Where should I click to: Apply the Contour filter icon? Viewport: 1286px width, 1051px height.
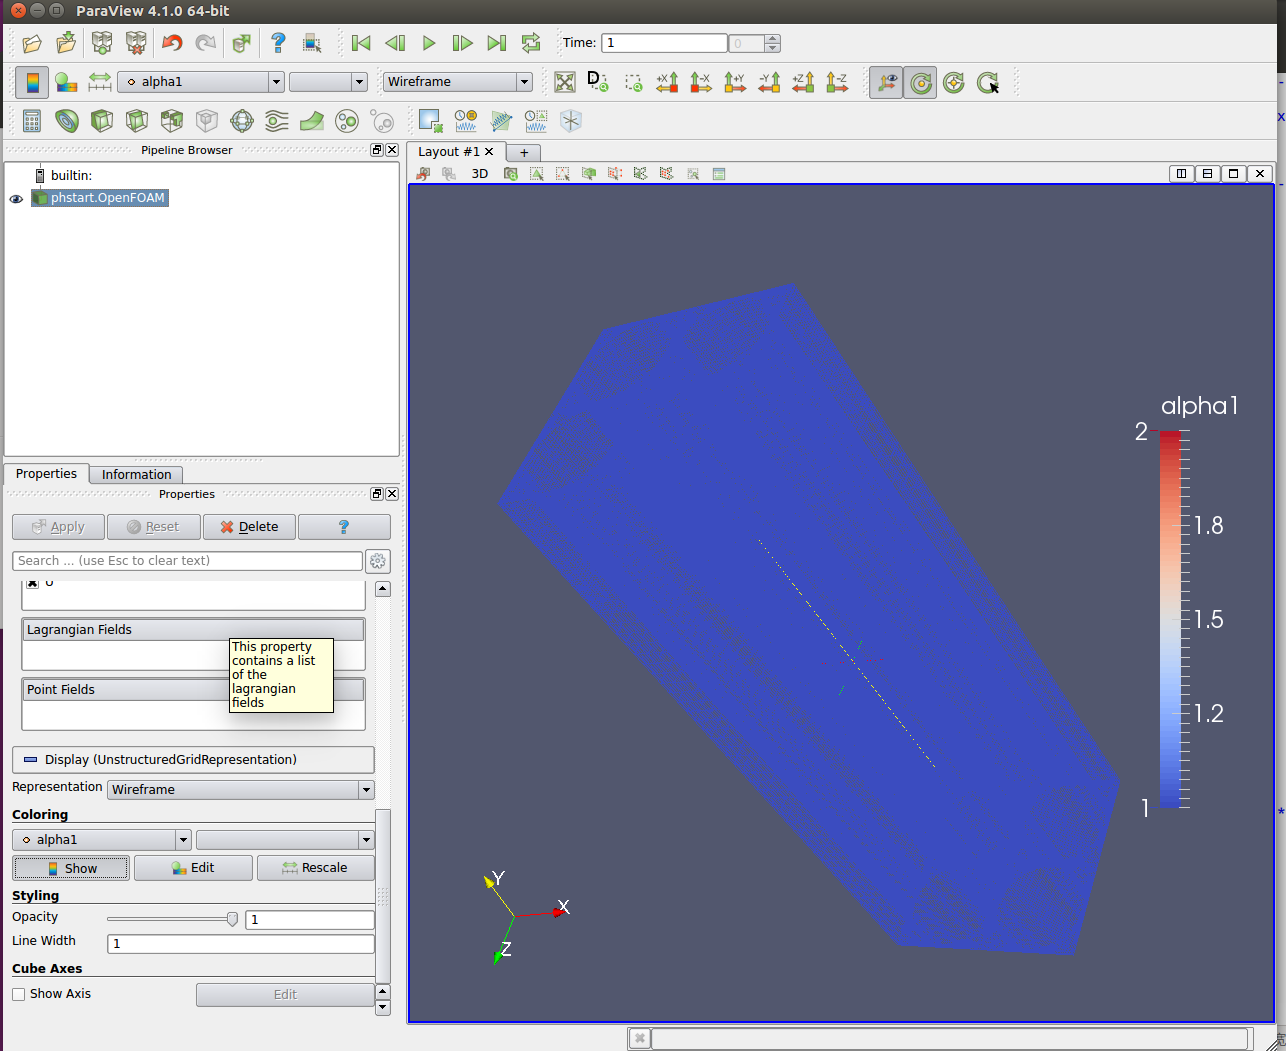67,121
